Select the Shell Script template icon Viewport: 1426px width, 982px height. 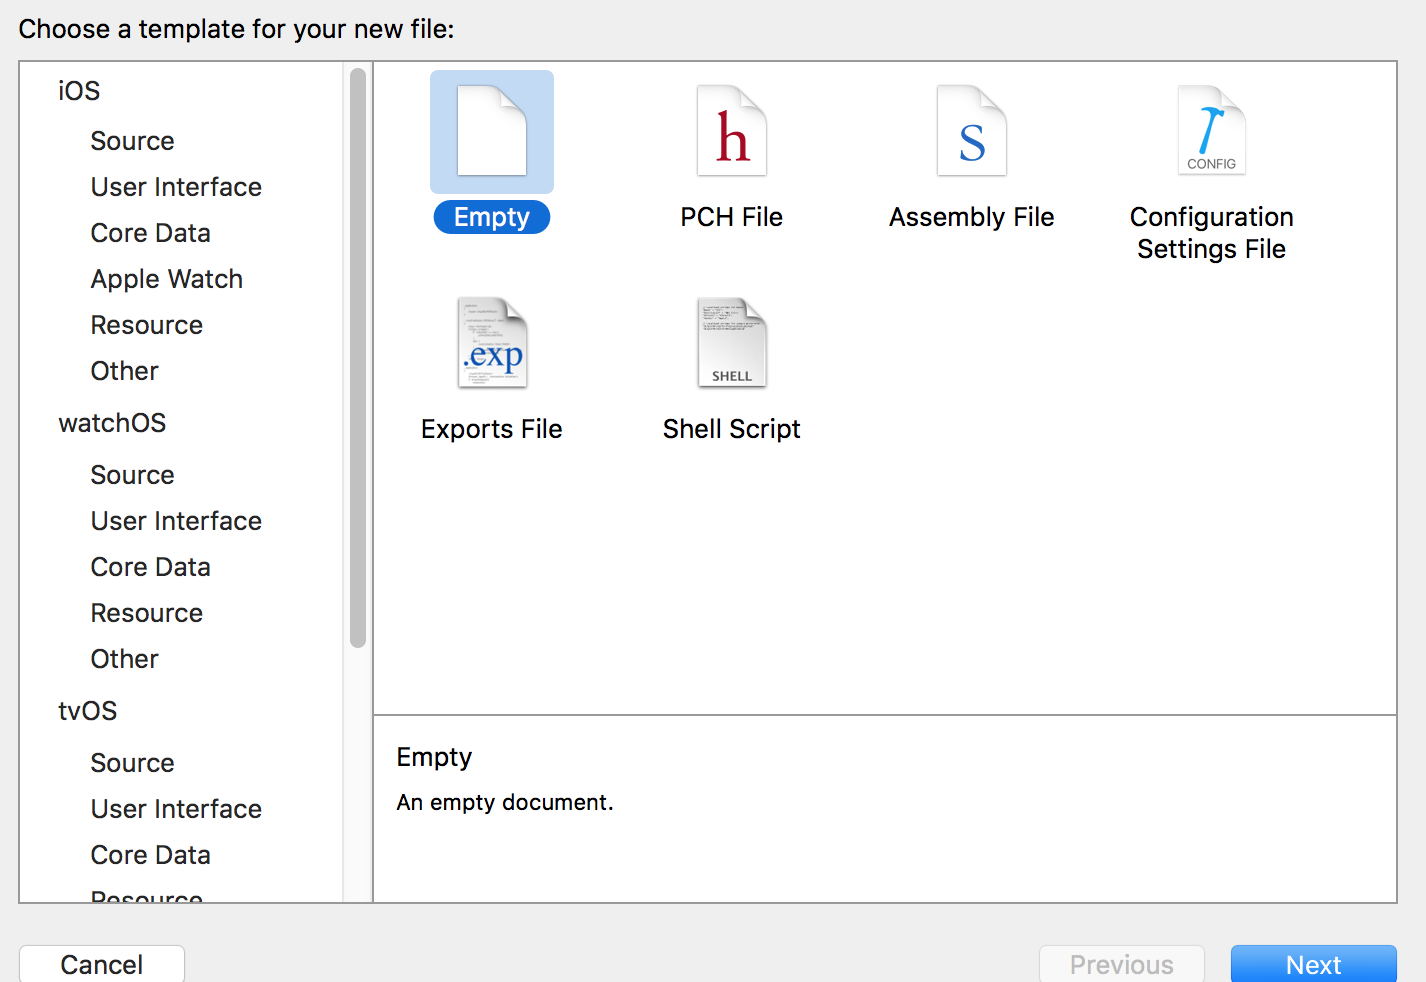(732, 343)
